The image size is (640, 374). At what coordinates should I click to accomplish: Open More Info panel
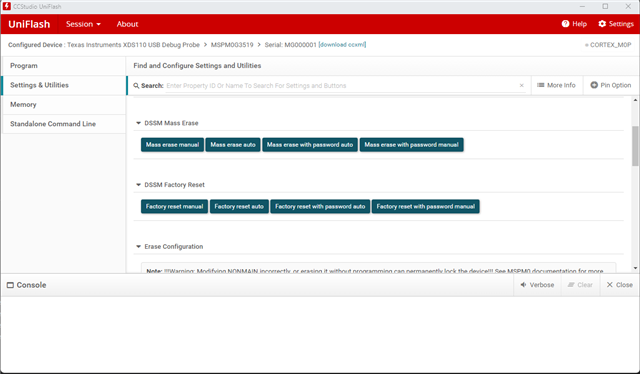pyautogui.click(x=556, y=85)
